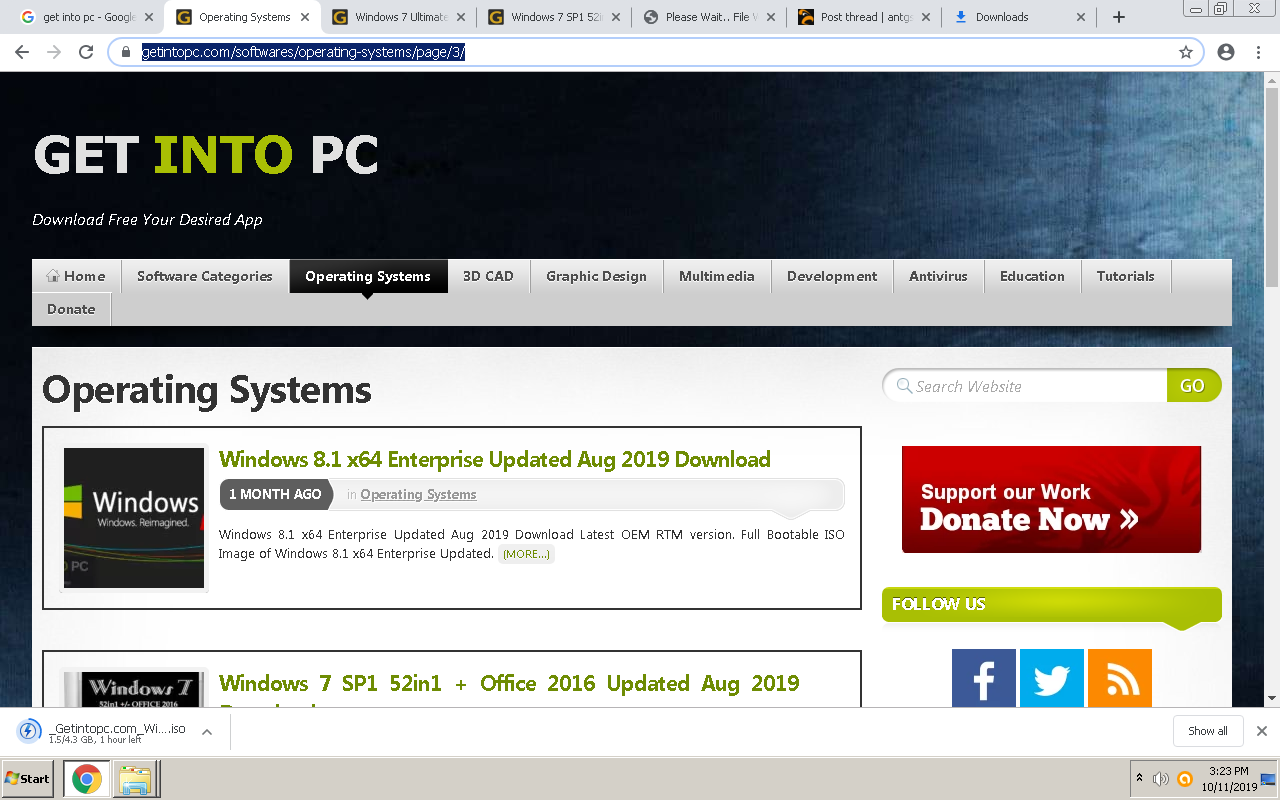Open the Development category

click(x=832, y=276)
